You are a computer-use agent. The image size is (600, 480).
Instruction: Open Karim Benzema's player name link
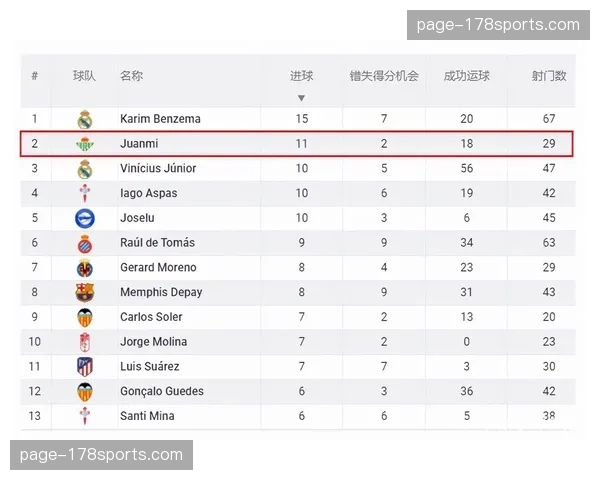point(160,119)
